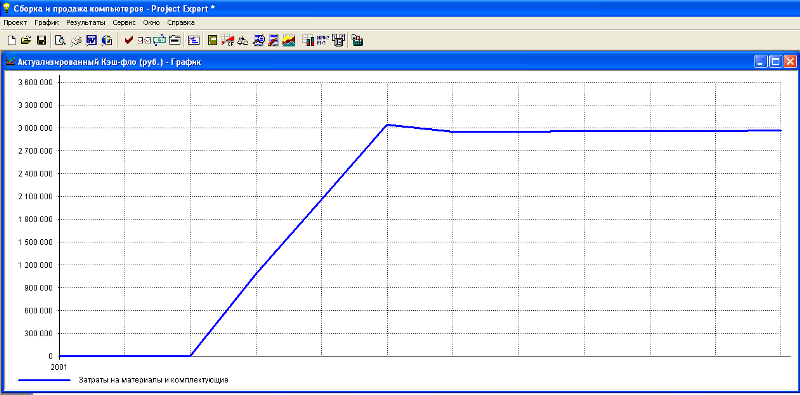Open the Результаты menu

pyautogui.click(x=86, y=23)
